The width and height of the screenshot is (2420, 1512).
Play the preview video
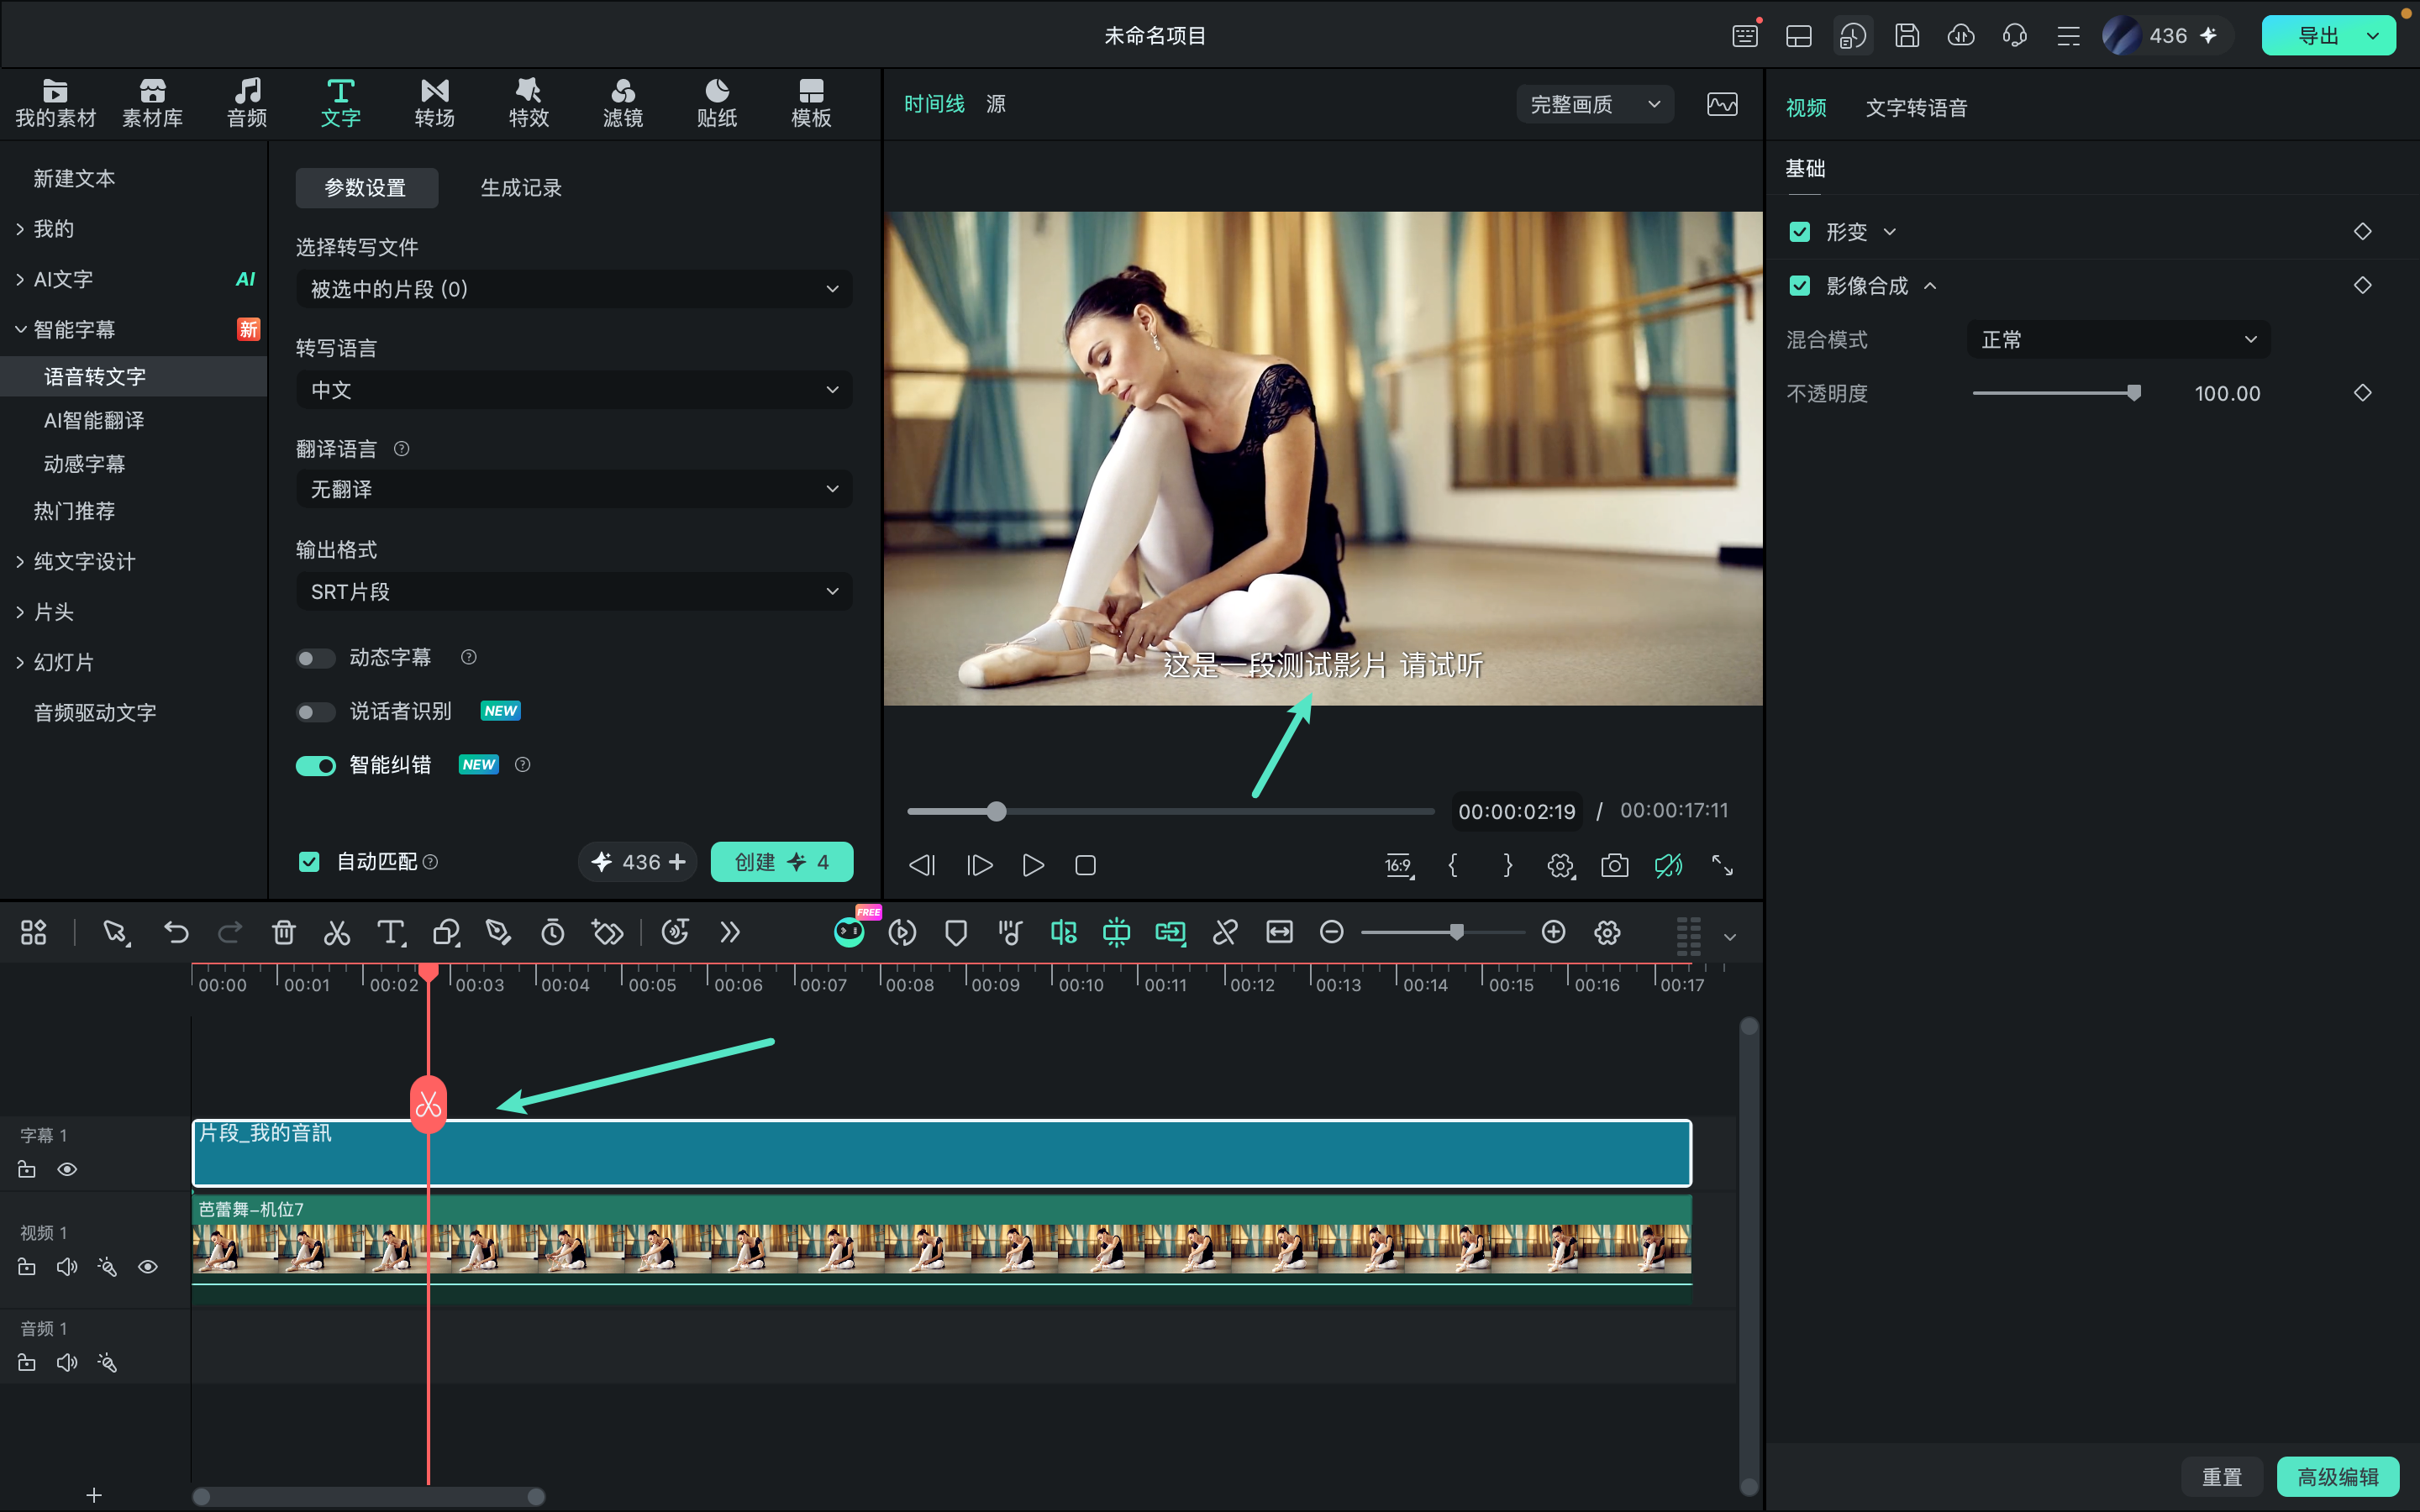1033,865
